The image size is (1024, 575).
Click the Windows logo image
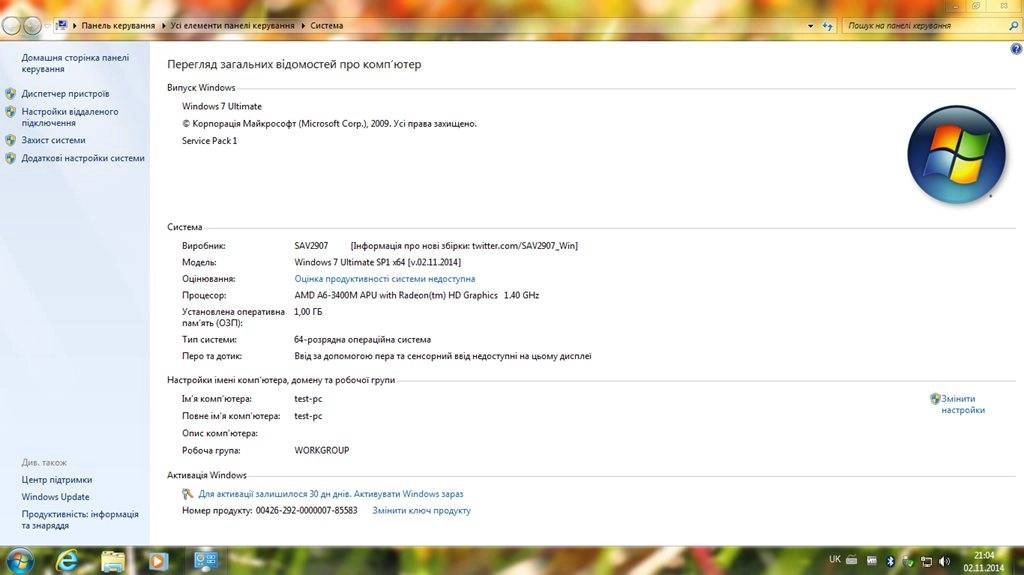click(x=956, y=155)
